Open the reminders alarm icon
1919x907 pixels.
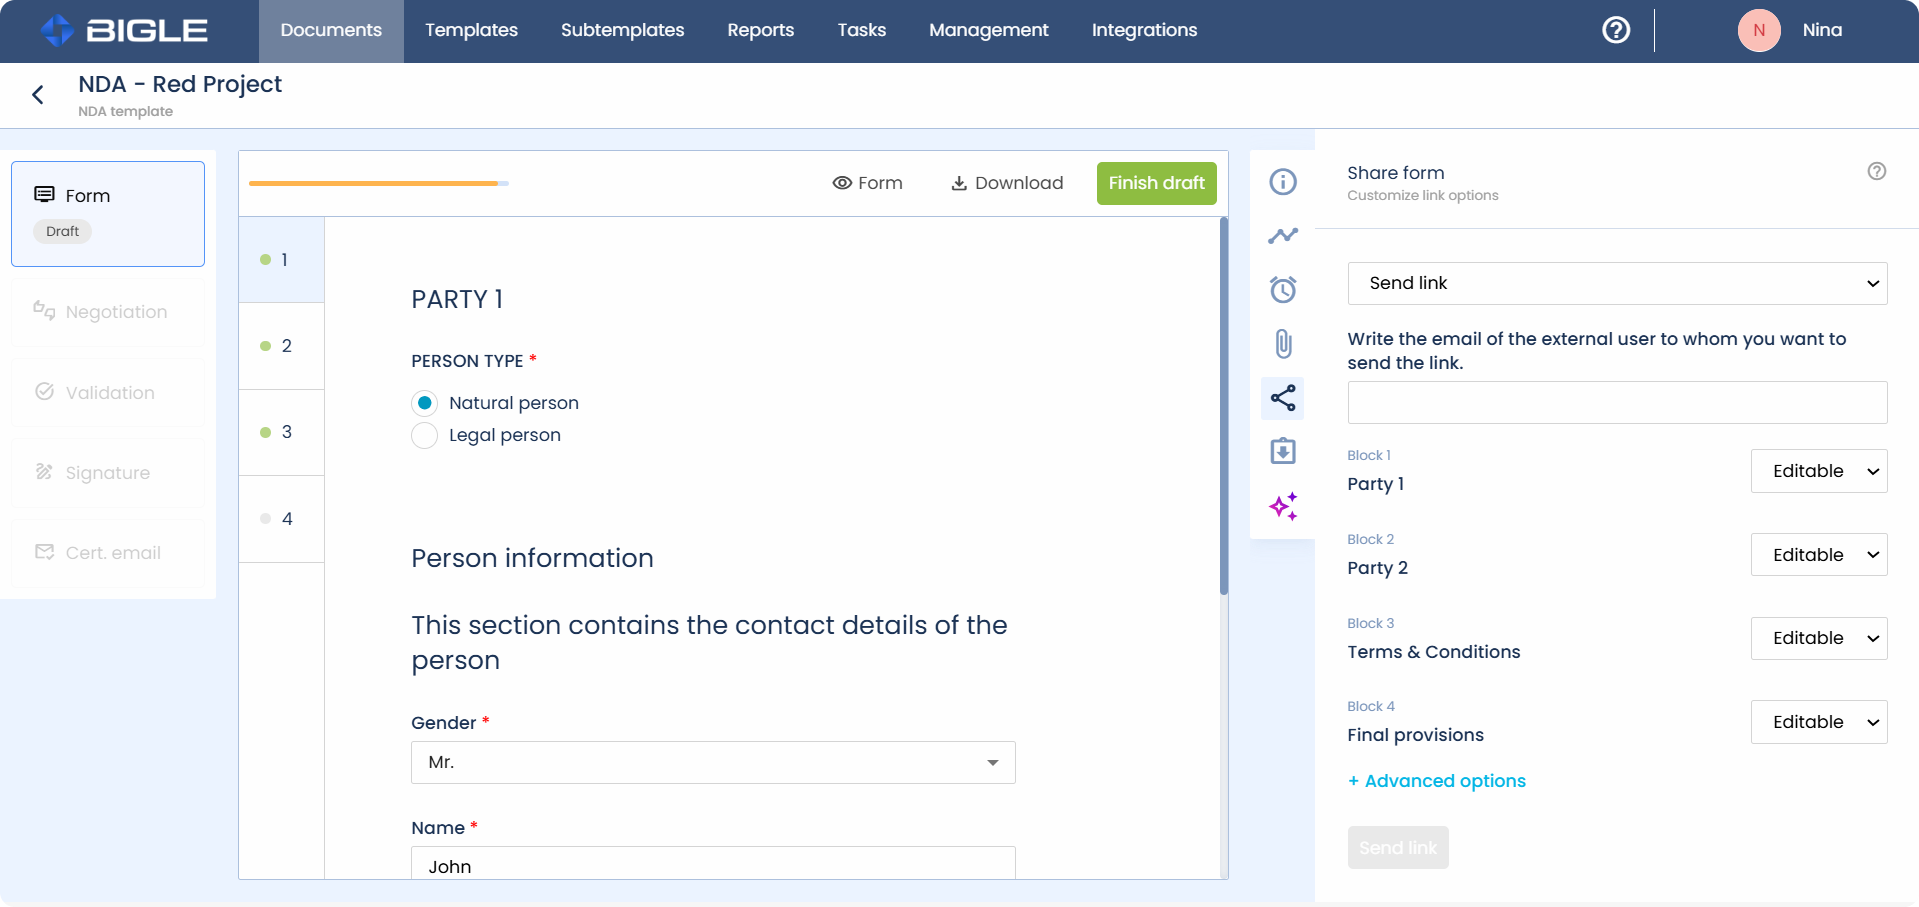coord(1282,289)
